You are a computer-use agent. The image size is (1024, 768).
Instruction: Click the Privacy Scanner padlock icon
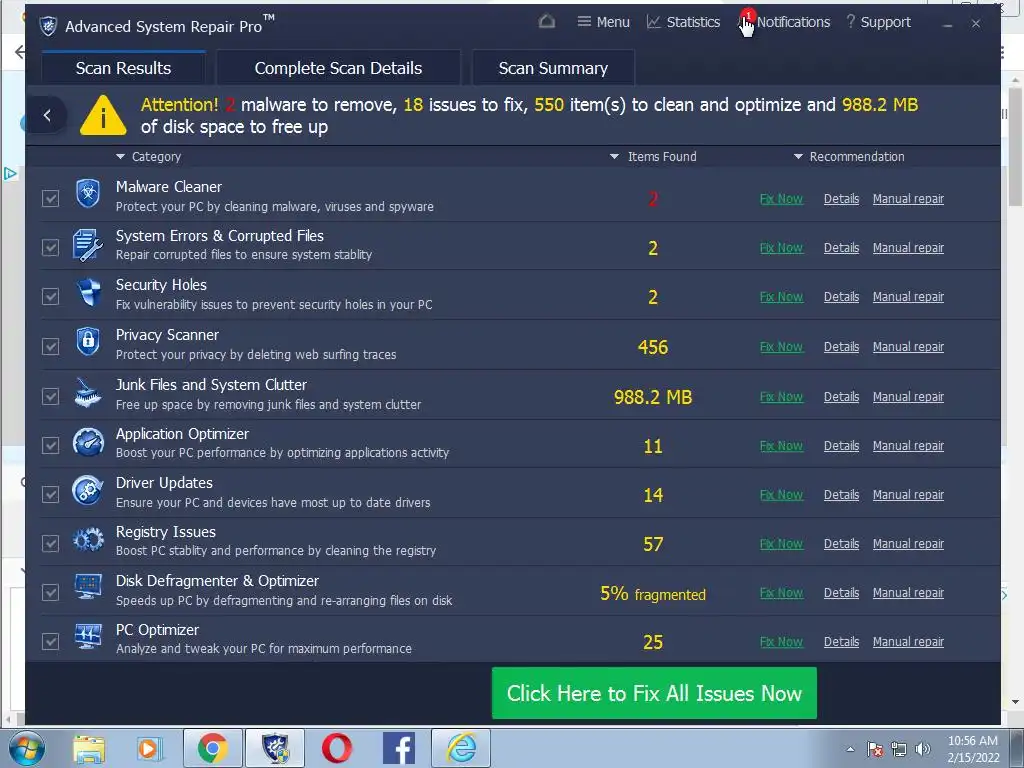88,342
